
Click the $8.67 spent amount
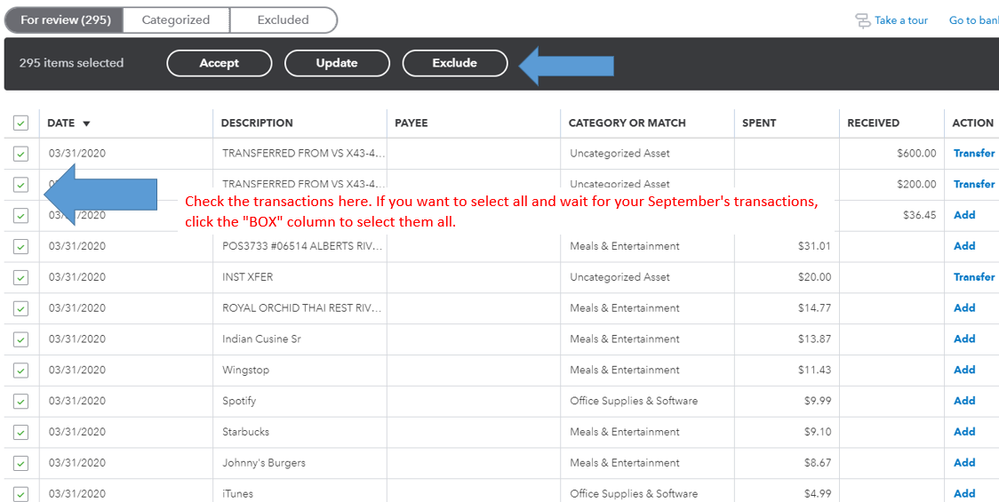[817, 463]
